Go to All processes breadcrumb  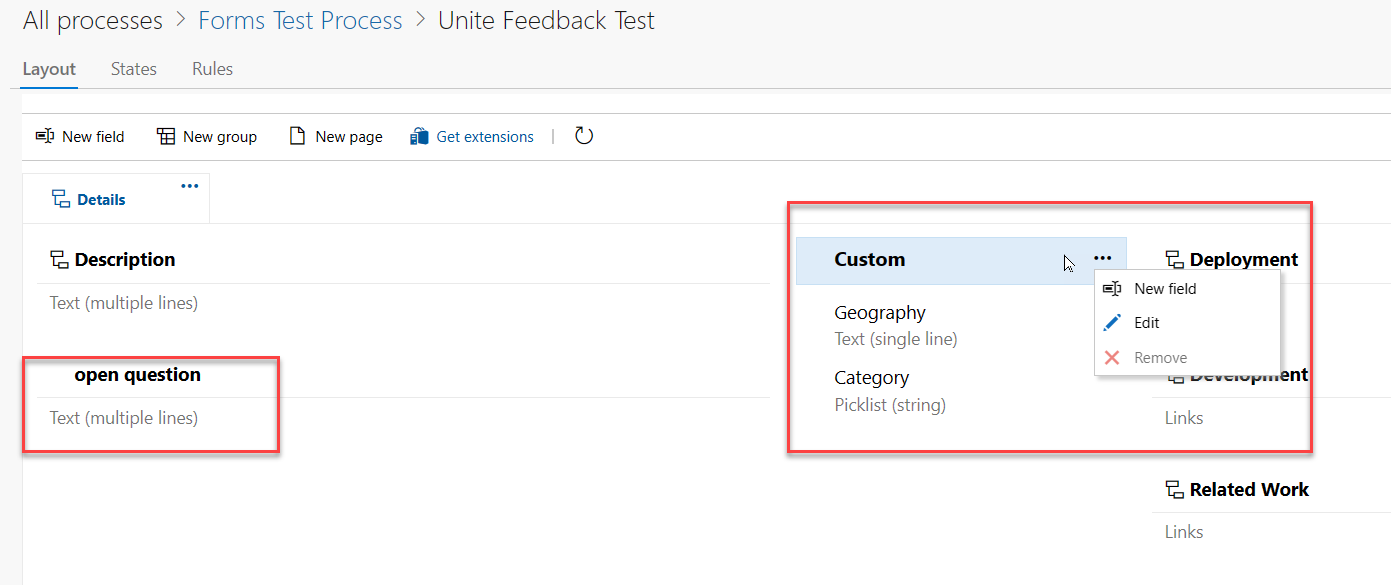coord(92,21)
